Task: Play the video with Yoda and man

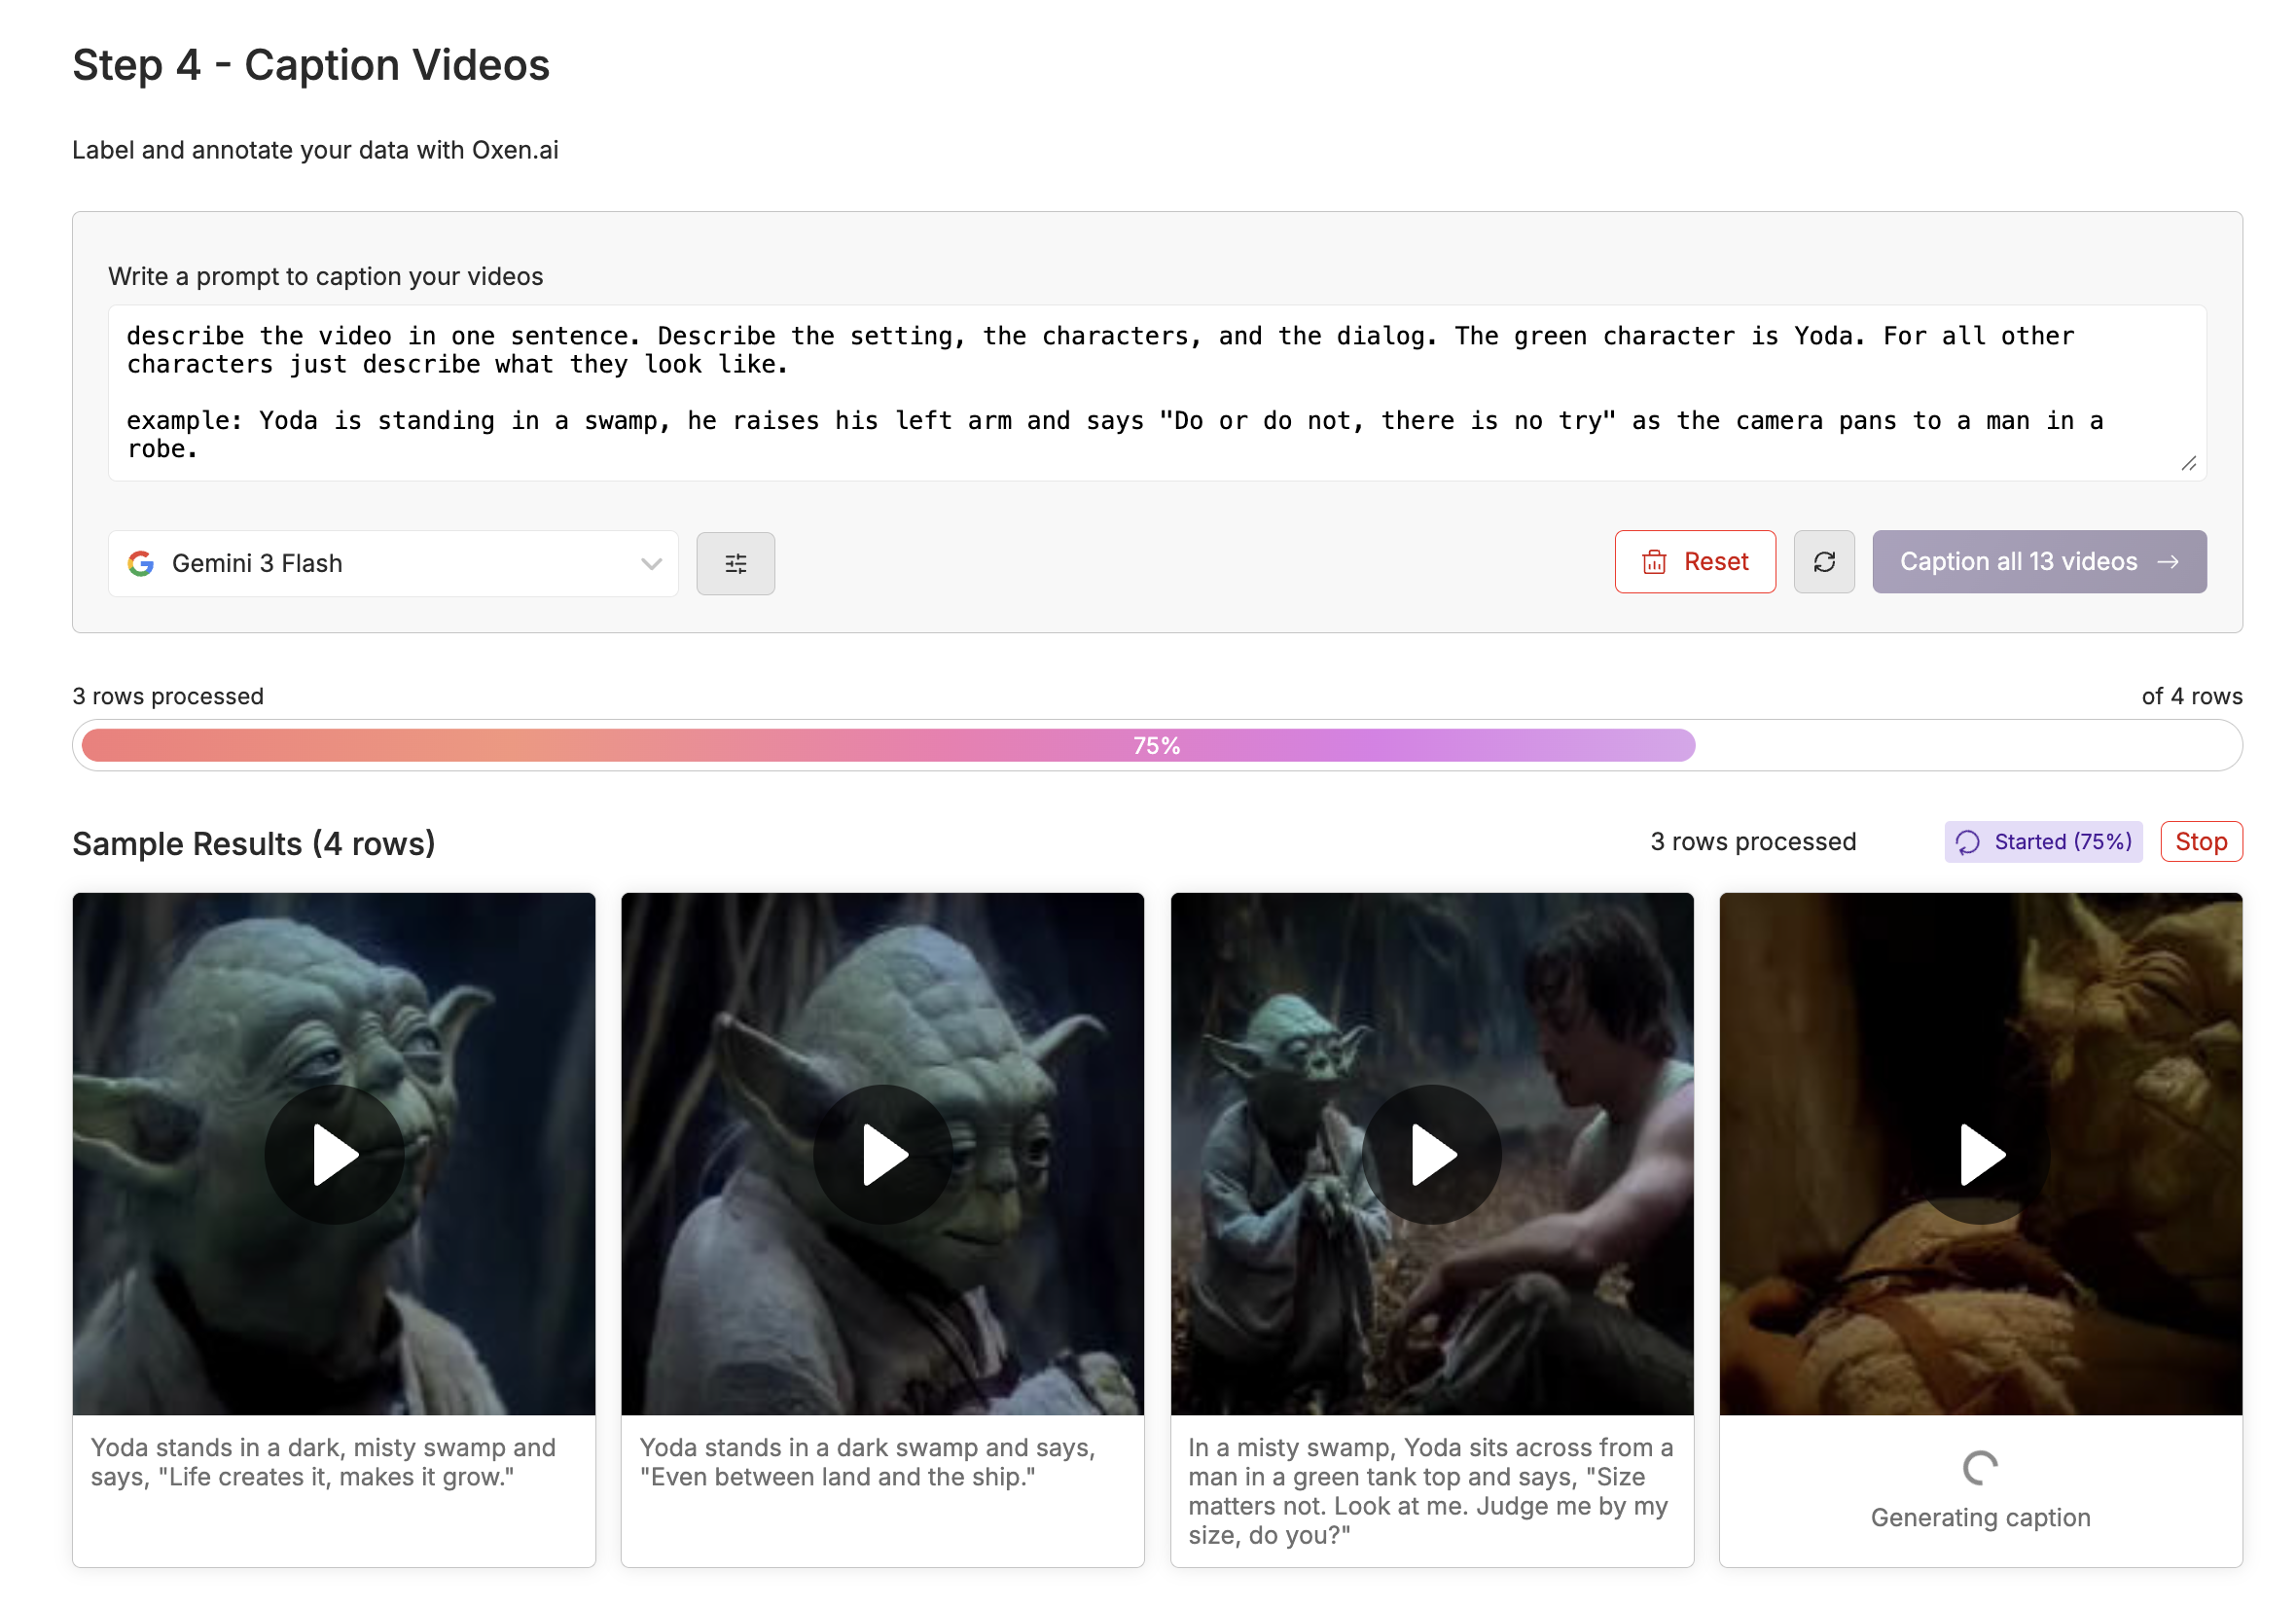Action: [x=1431, y=1154]
